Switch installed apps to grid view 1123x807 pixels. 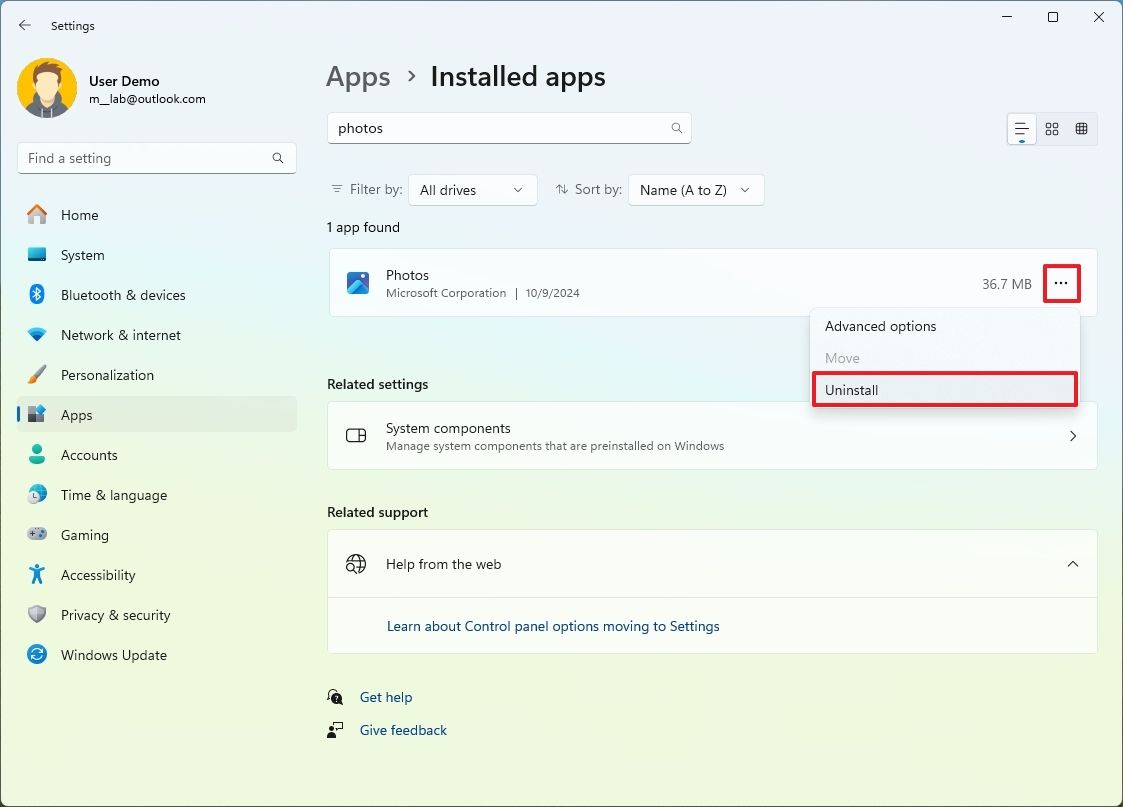[1051, 128]
